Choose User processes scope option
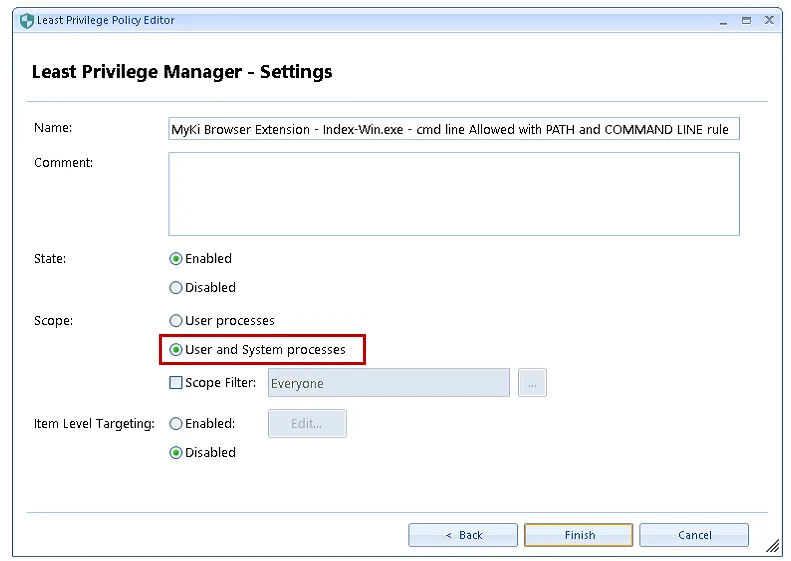The image size is (791, 561). pos(176,321)
